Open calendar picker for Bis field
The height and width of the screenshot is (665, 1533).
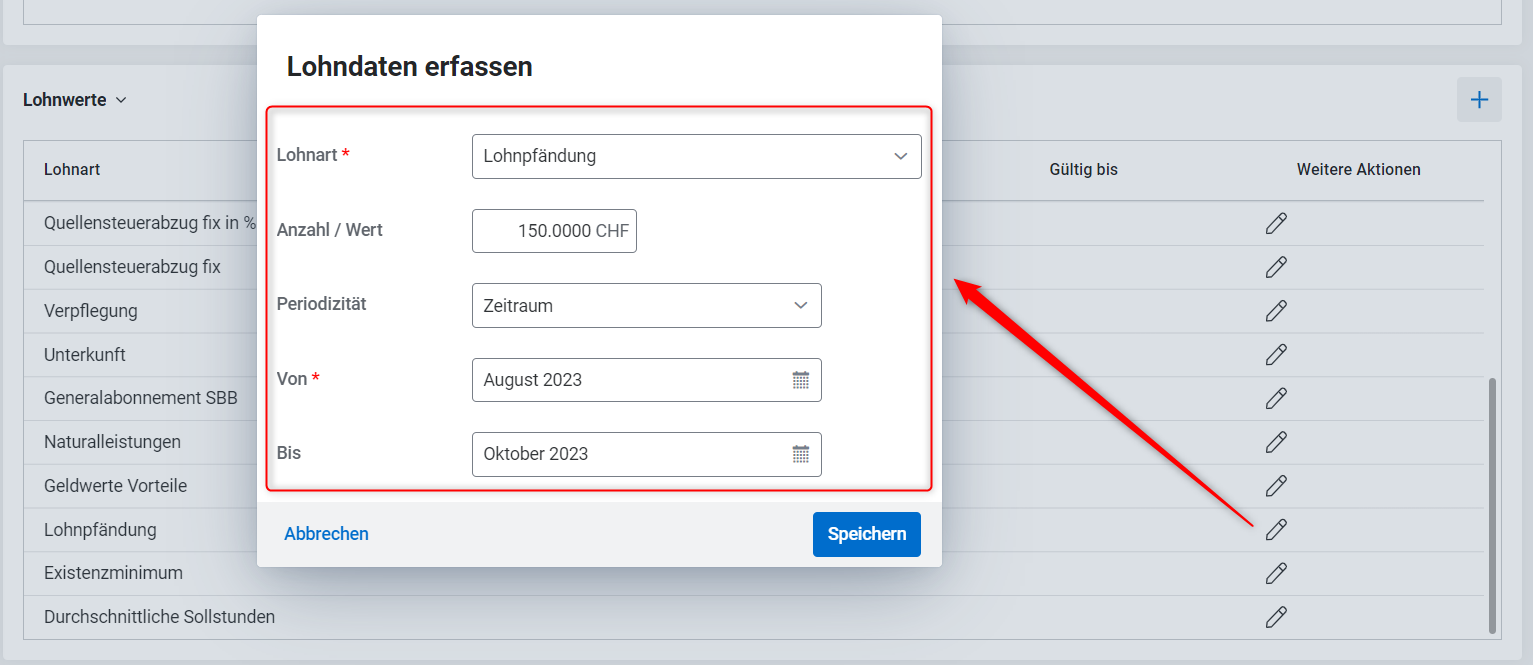800,454
